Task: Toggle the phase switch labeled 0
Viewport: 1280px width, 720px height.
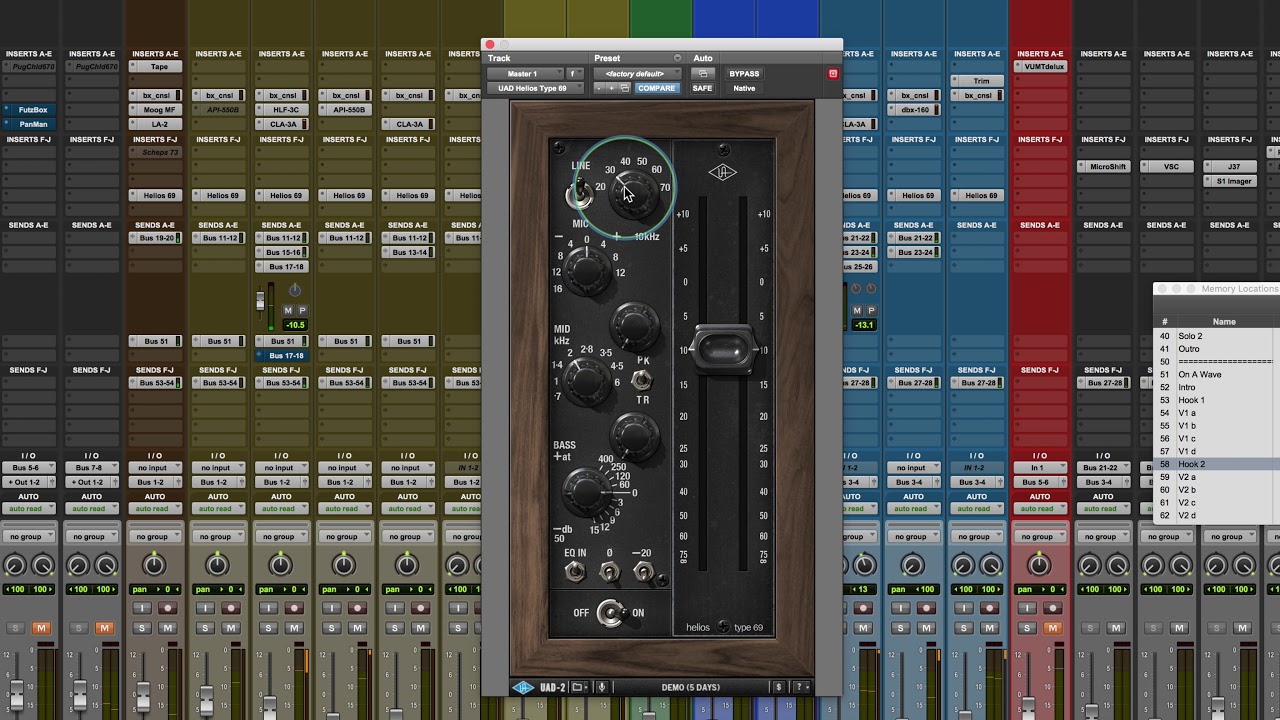Action: 609,572
